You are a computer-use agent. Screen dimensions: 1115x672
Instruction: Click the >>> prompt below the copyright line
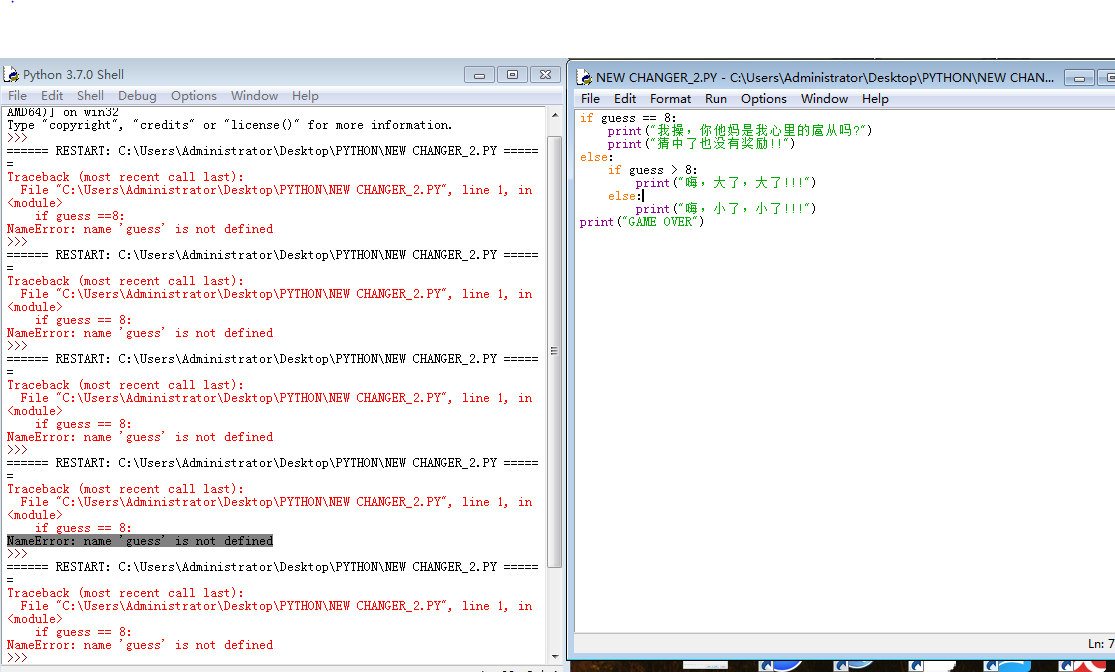(x=17, y=138)
